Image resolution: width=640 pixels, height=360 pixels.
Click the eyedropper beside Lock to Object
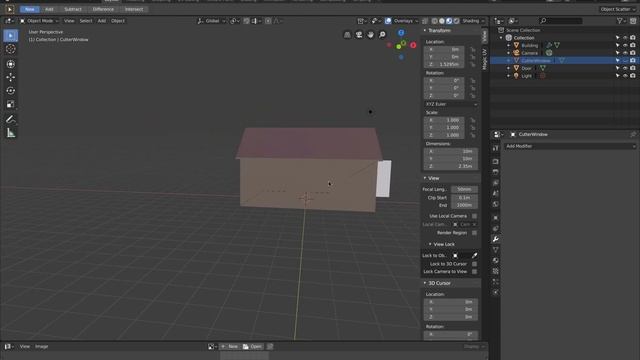click(x=474, y=256)
